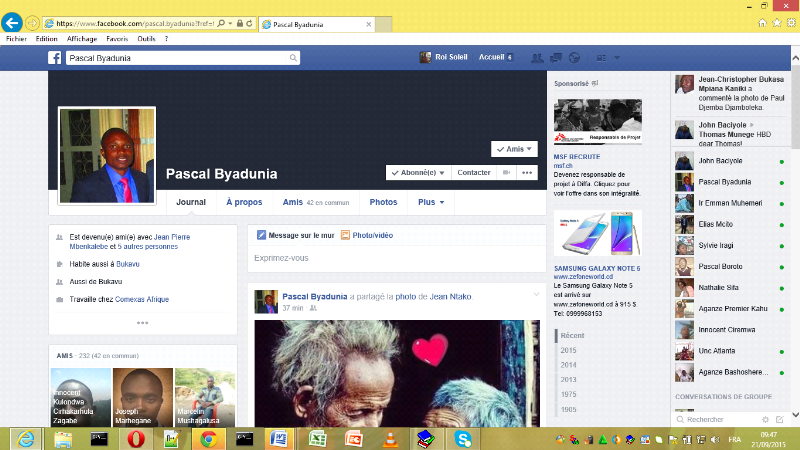
Task: Open the friend requests icon in top bar
Action: coord(538,58)
